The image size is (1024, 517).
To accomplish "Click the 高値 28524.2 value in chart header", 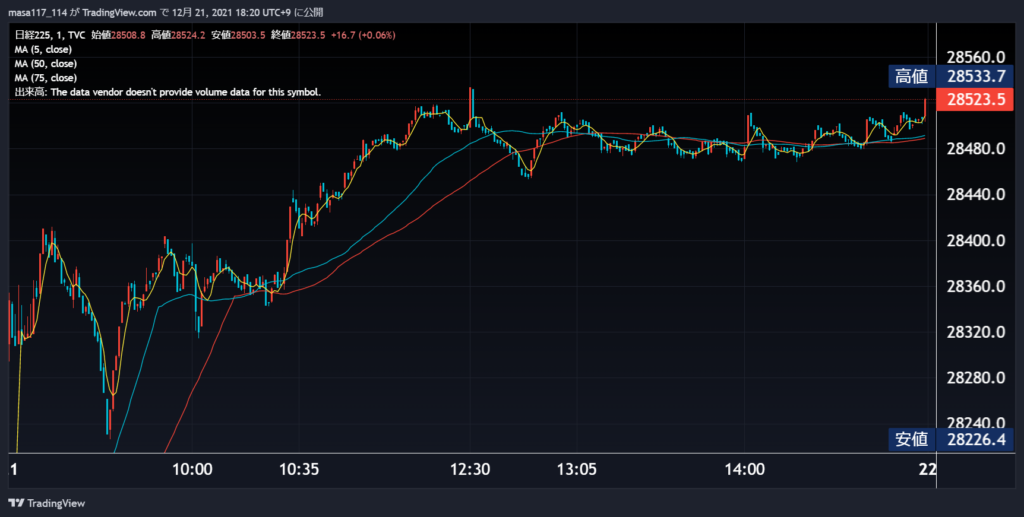I will pyautogui.click(x=178, y=35).
